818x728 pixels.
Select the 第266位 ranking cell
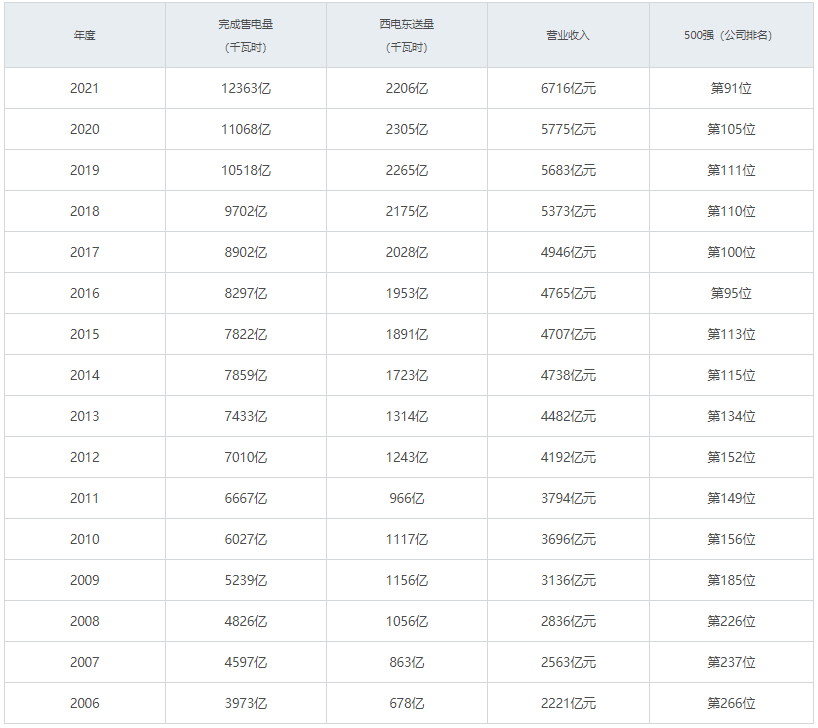click(x=731, y=702)
